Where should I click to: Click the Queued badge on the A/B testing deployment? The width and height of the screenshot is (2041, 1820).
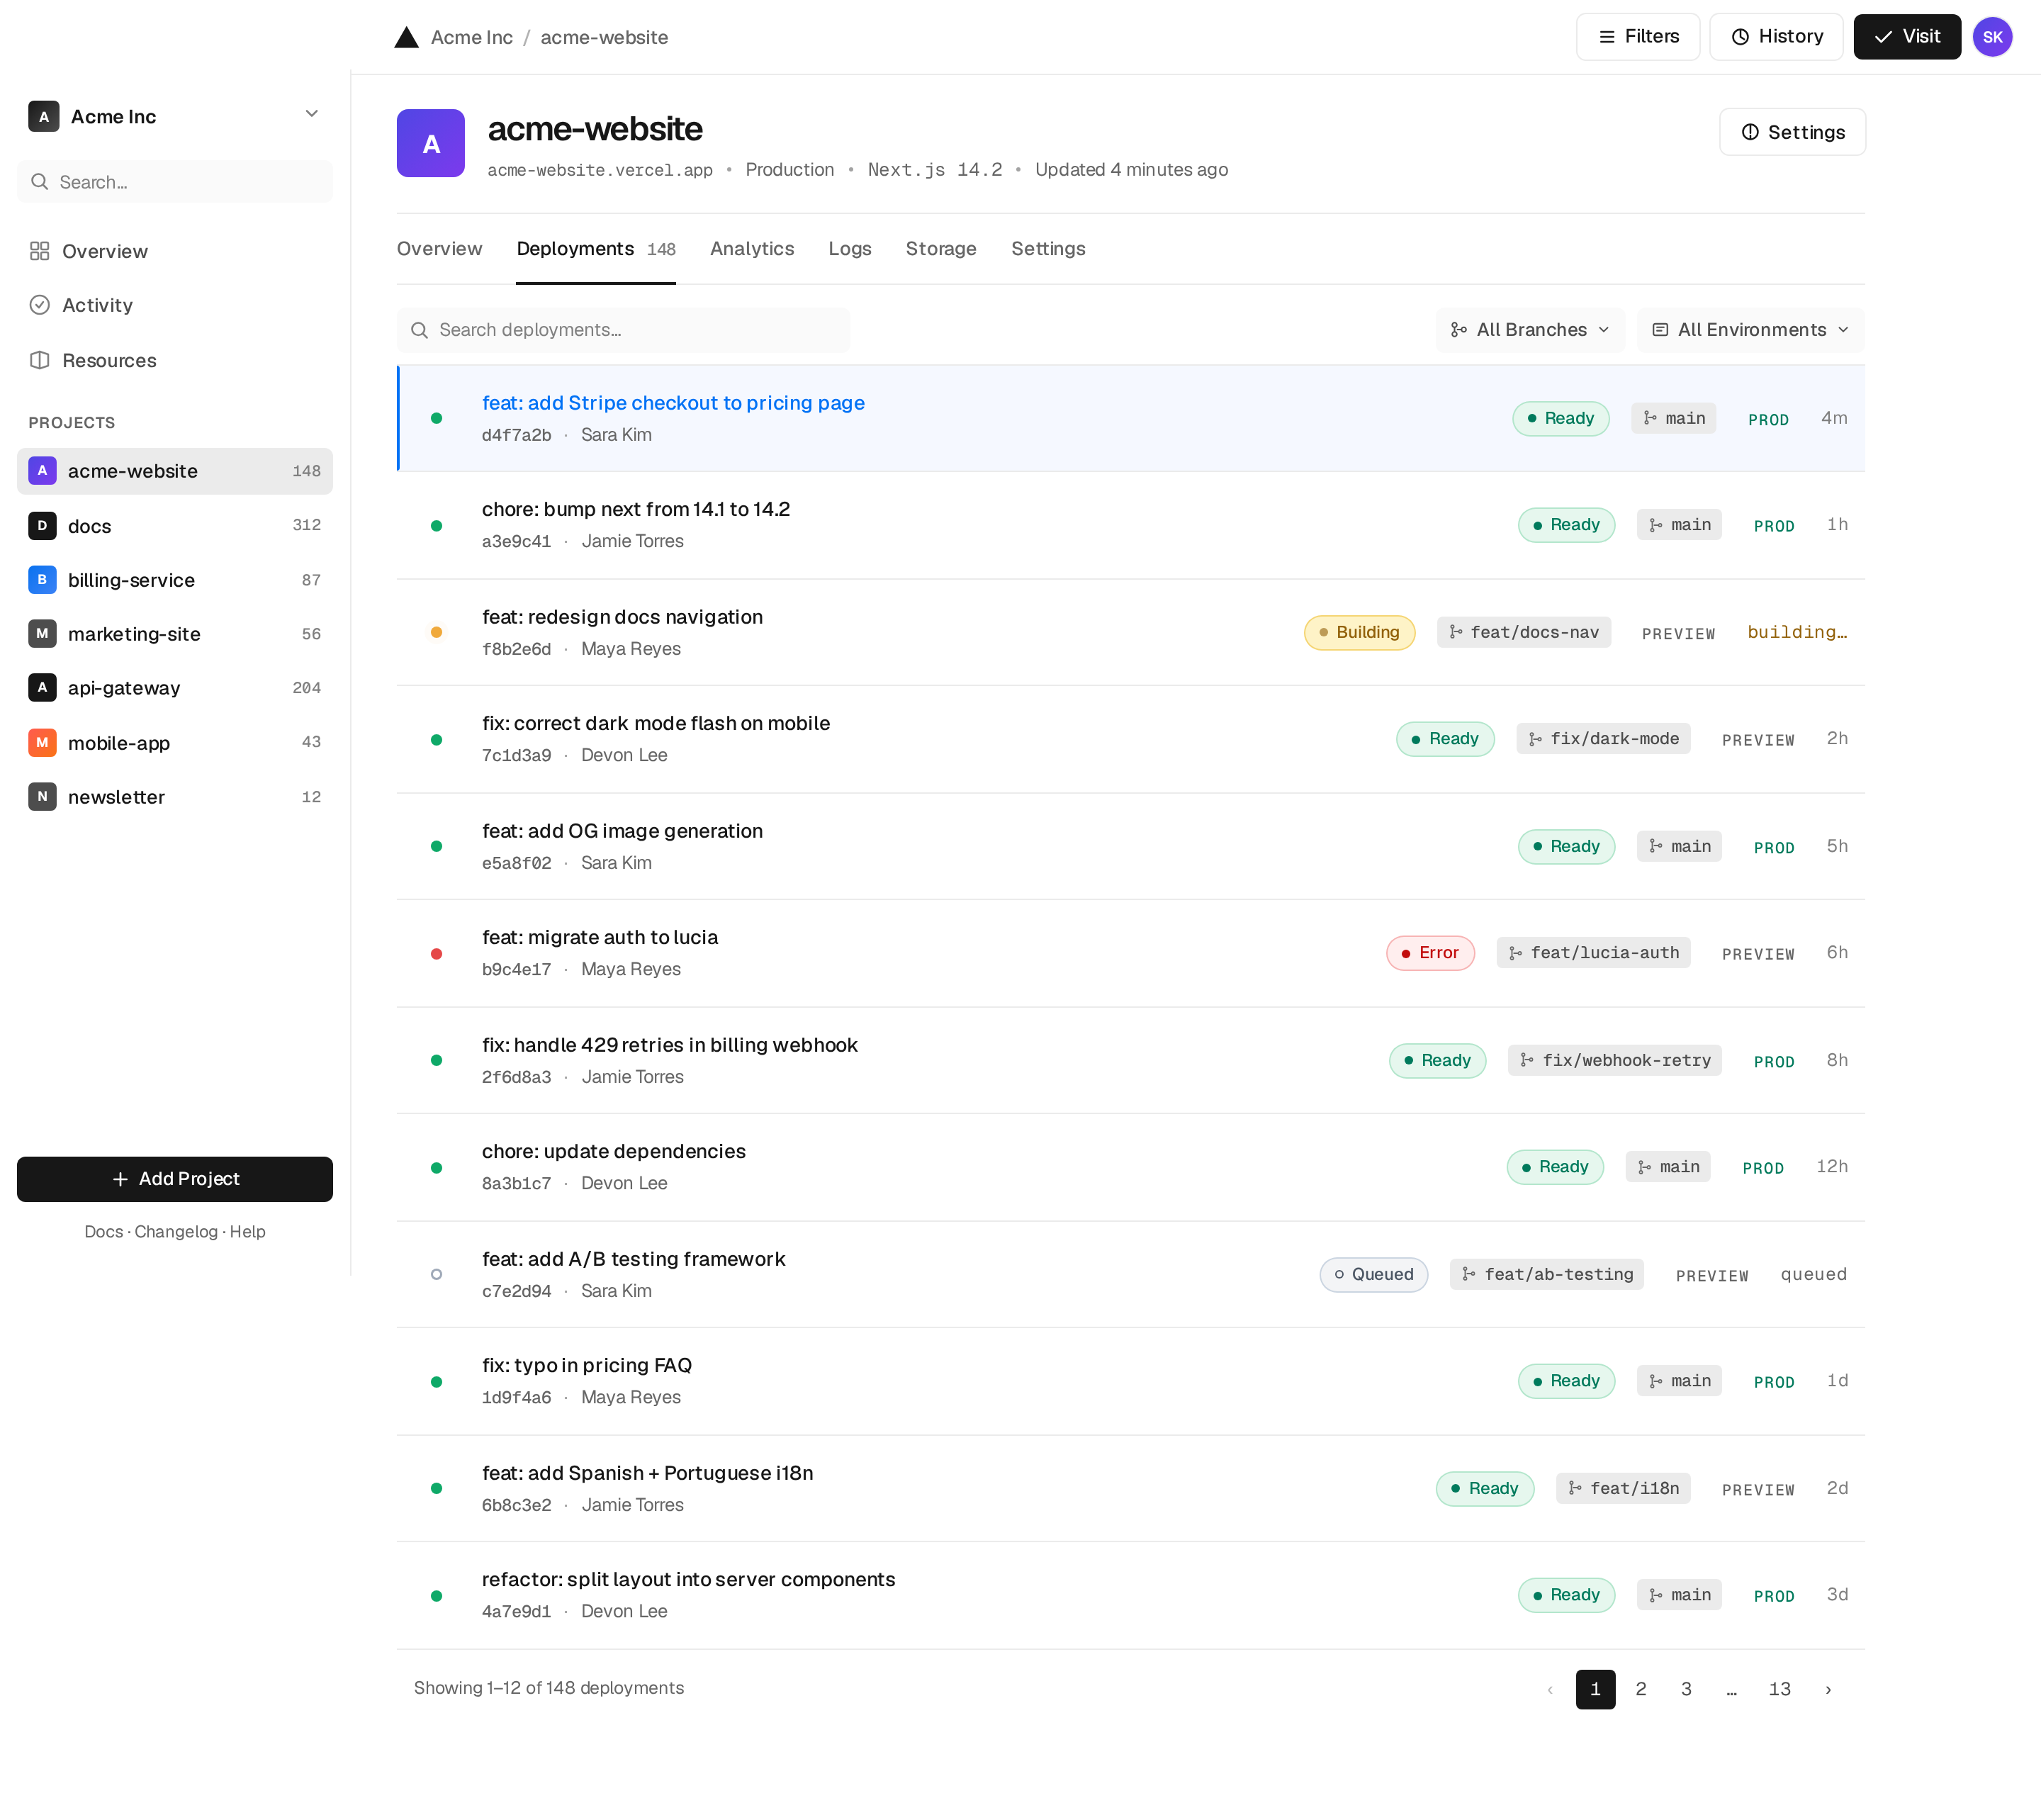[x=1374, y=1274]
